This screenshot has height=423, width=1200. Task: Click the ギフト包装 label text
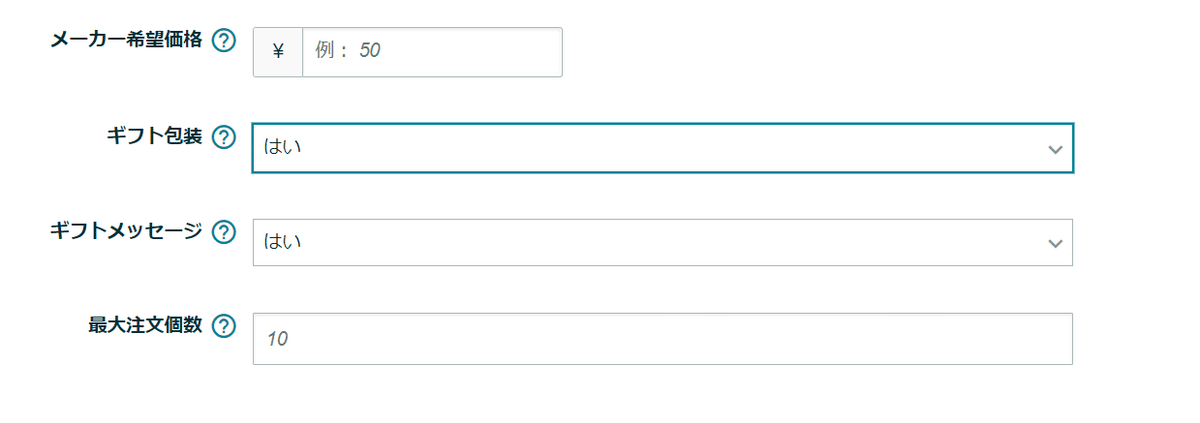[x=154, y=136]
